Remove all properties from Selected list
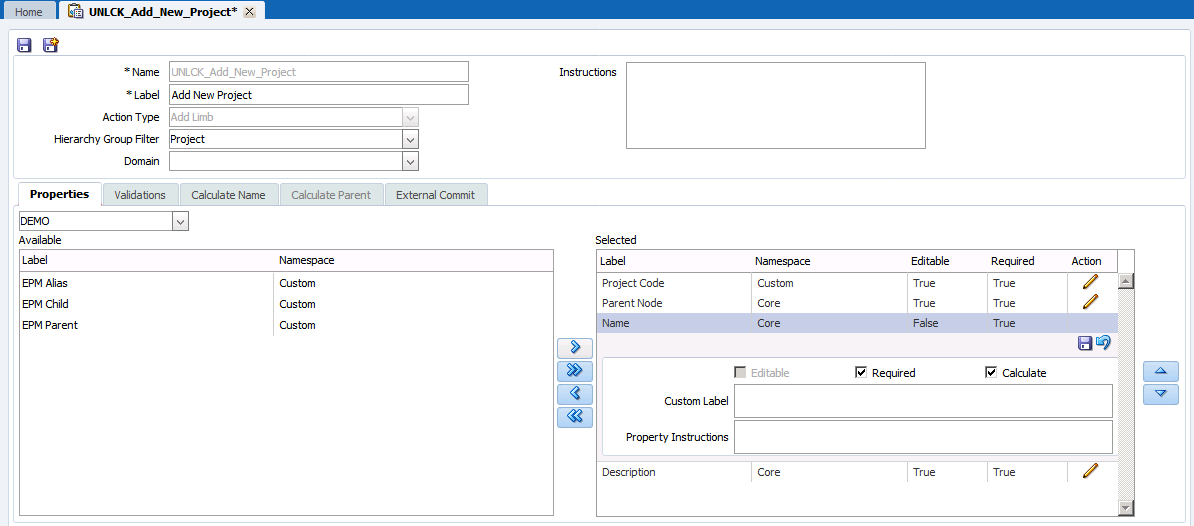Viewport: 1194px width, 526px height. (574, 417)
